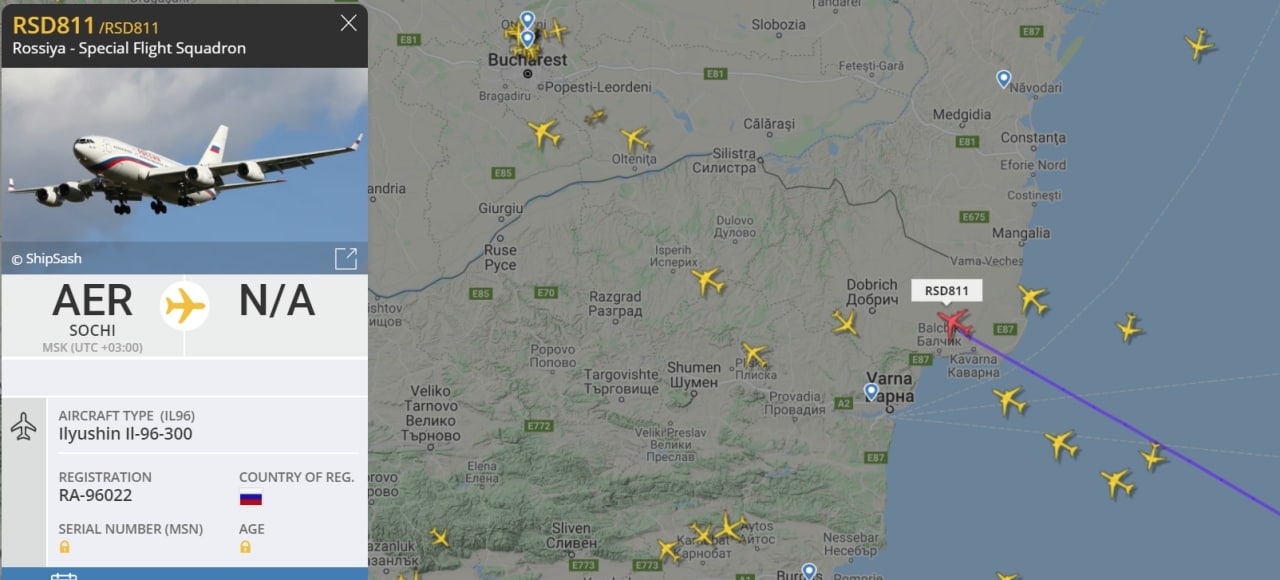The height and width of the screenshot is (580, 1280).
Task: Close the RSD811 flight details panel
Action: 348,23
